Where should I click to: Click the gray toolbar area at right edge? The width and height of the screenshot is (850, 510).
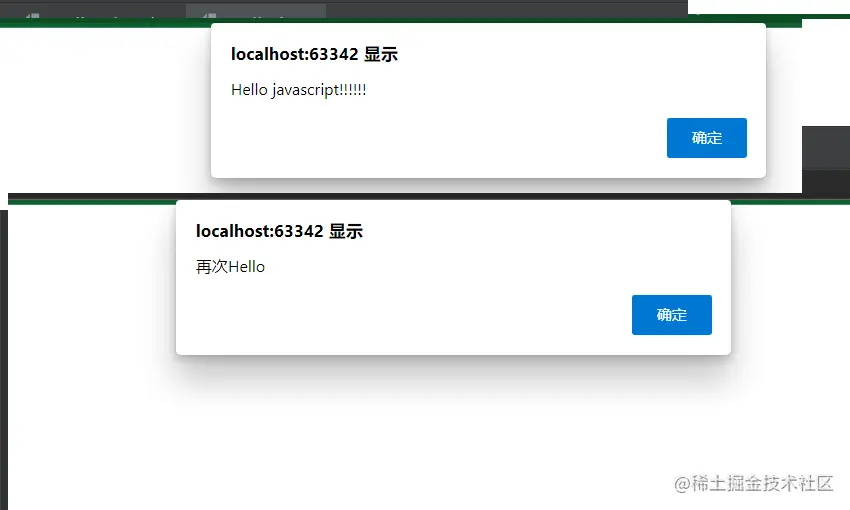(x=826, y=148)
